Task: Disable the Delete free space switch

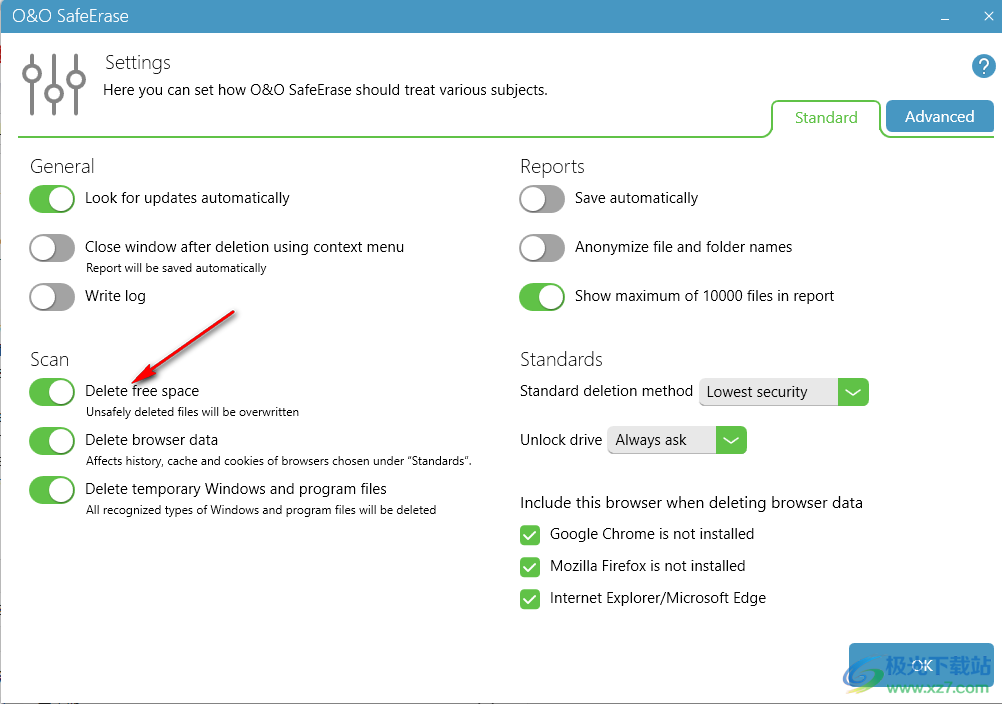Action: point(52,392)
